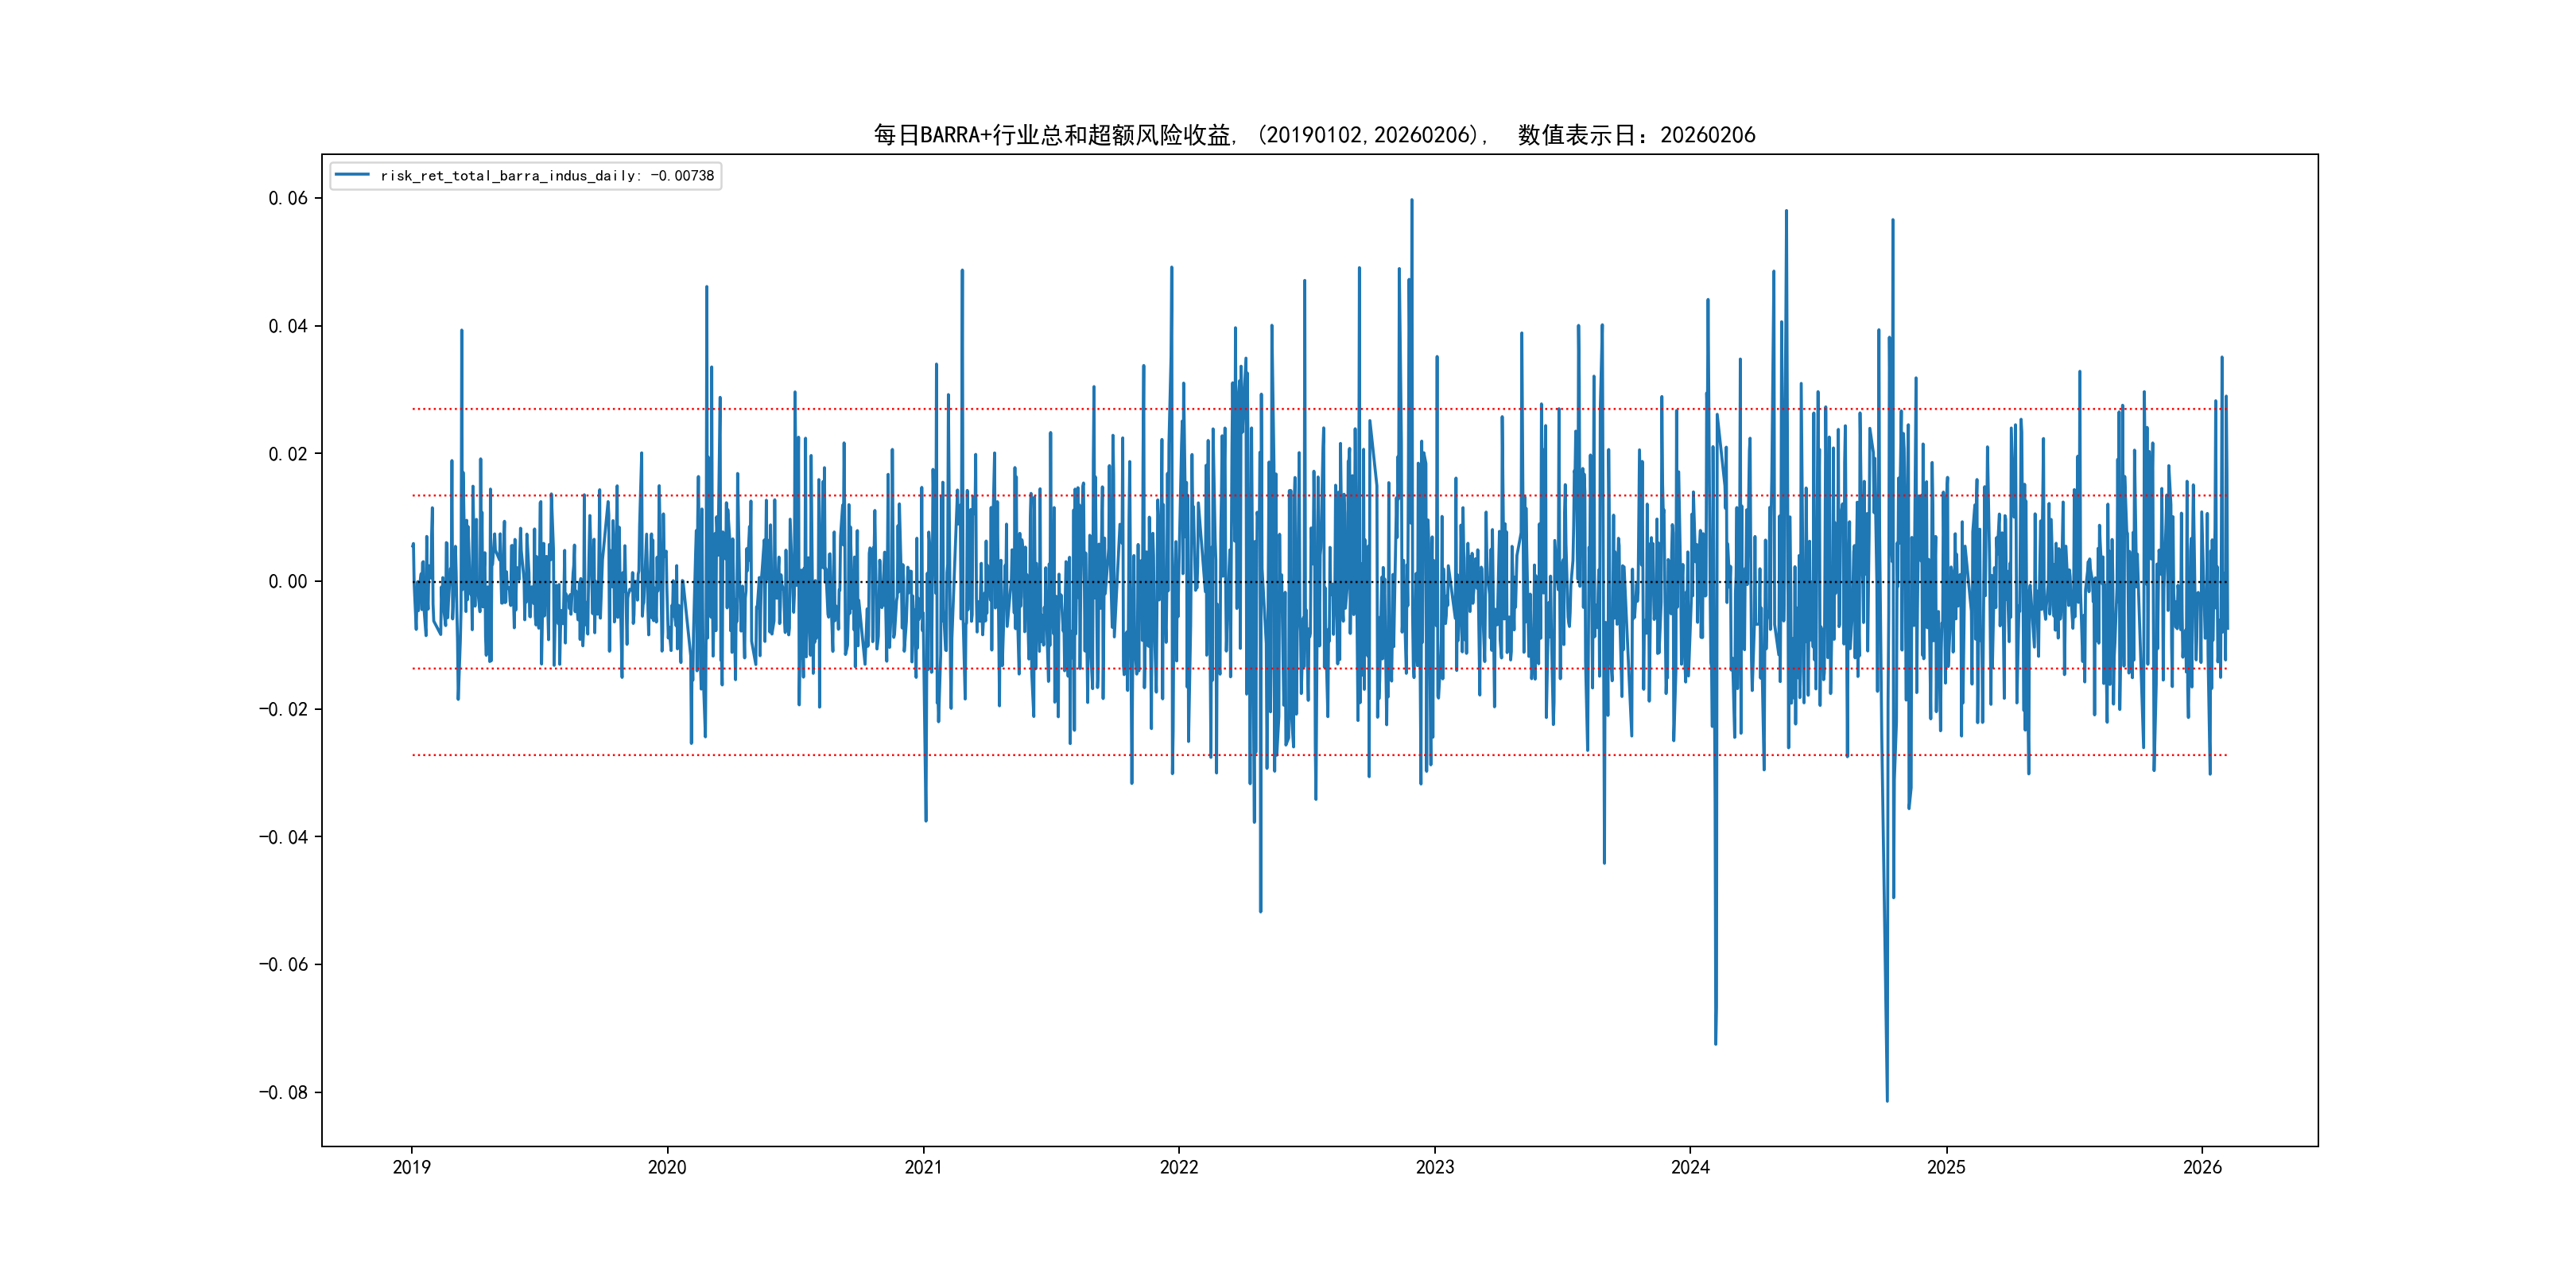Click the 2024 x-axis tick label
Screen dimensions: 2576x1288
(1690, 1167)
